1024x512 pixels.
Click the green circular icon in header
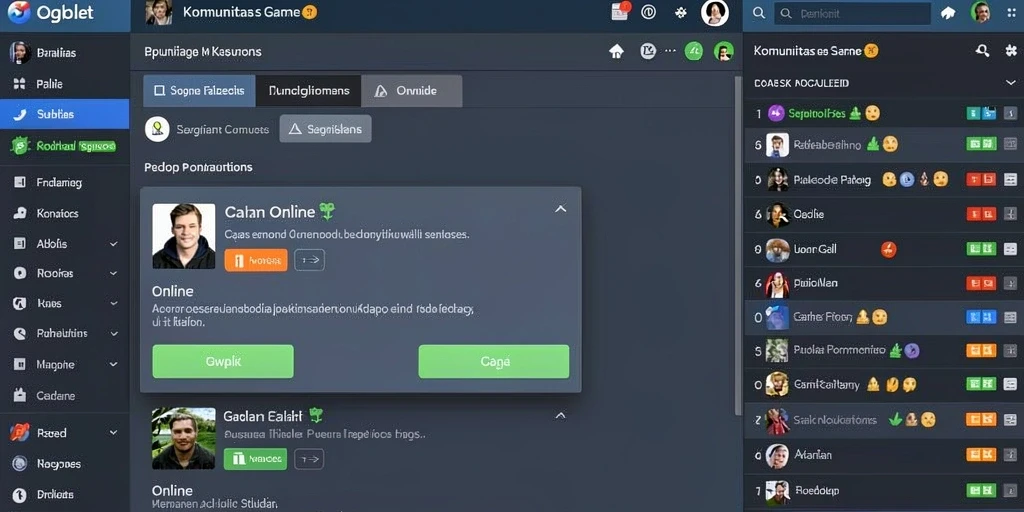point(694,51)
